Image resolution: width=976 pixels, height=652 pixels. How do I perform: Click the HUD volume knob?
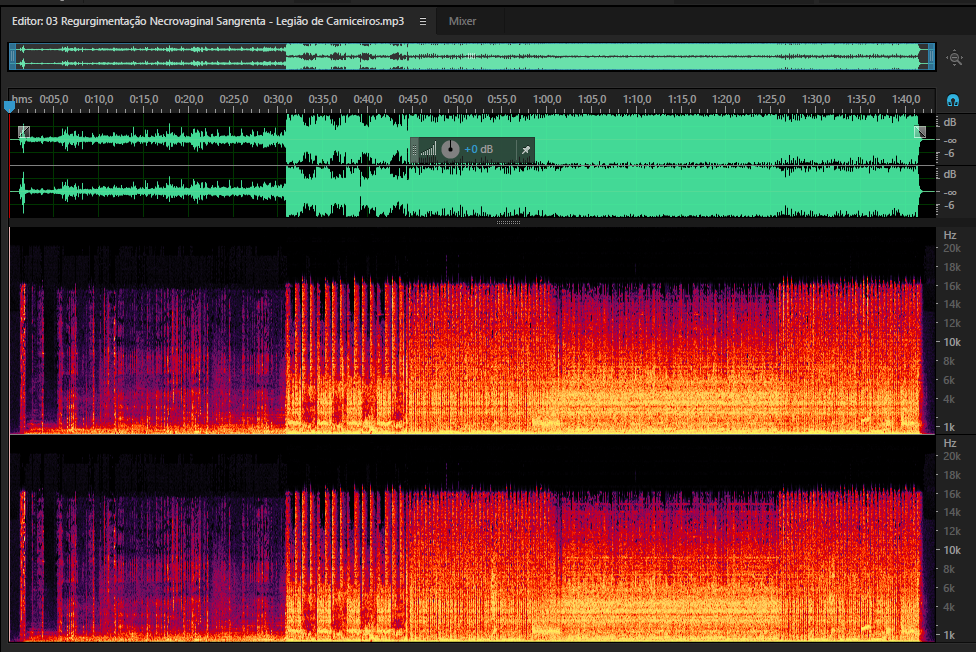point(449,149)
